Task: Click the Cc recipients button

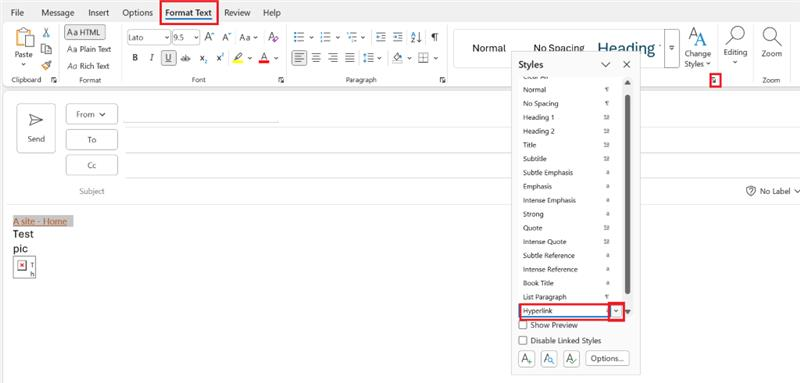Action: point(92,165)
